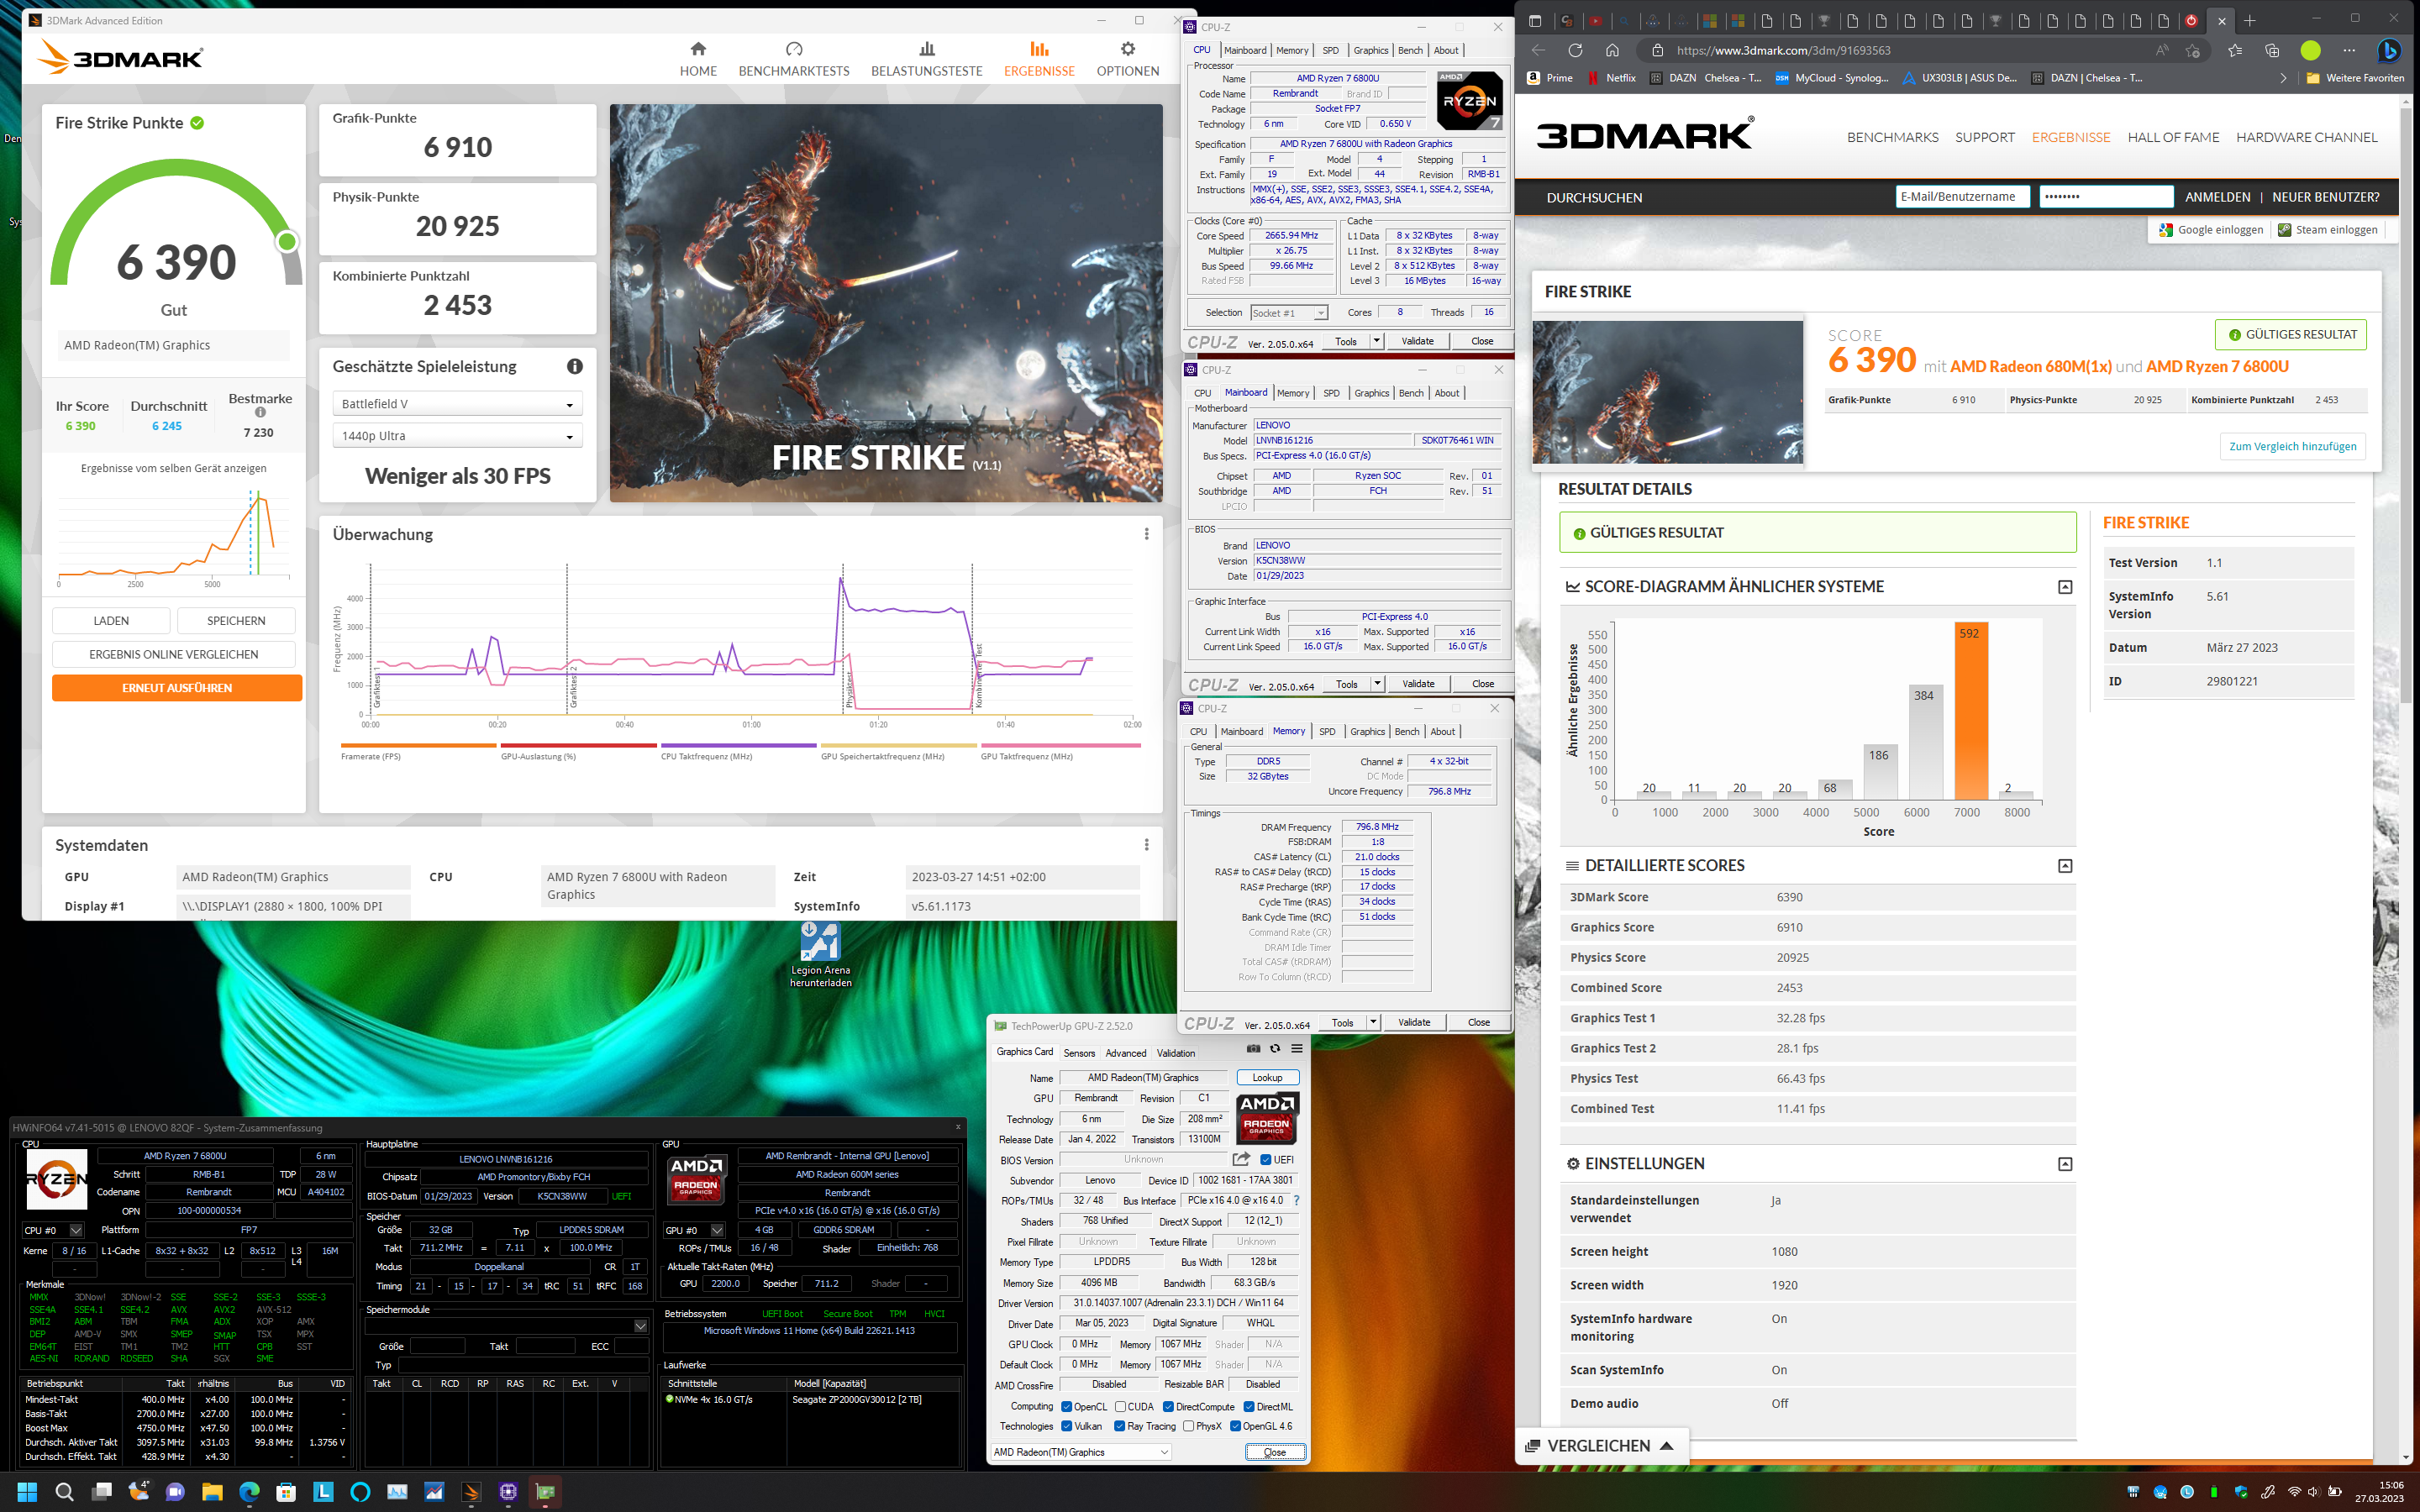The image size is (2420, 1512).
Task: Open browser Collections icon
Action: point(2272,50)
